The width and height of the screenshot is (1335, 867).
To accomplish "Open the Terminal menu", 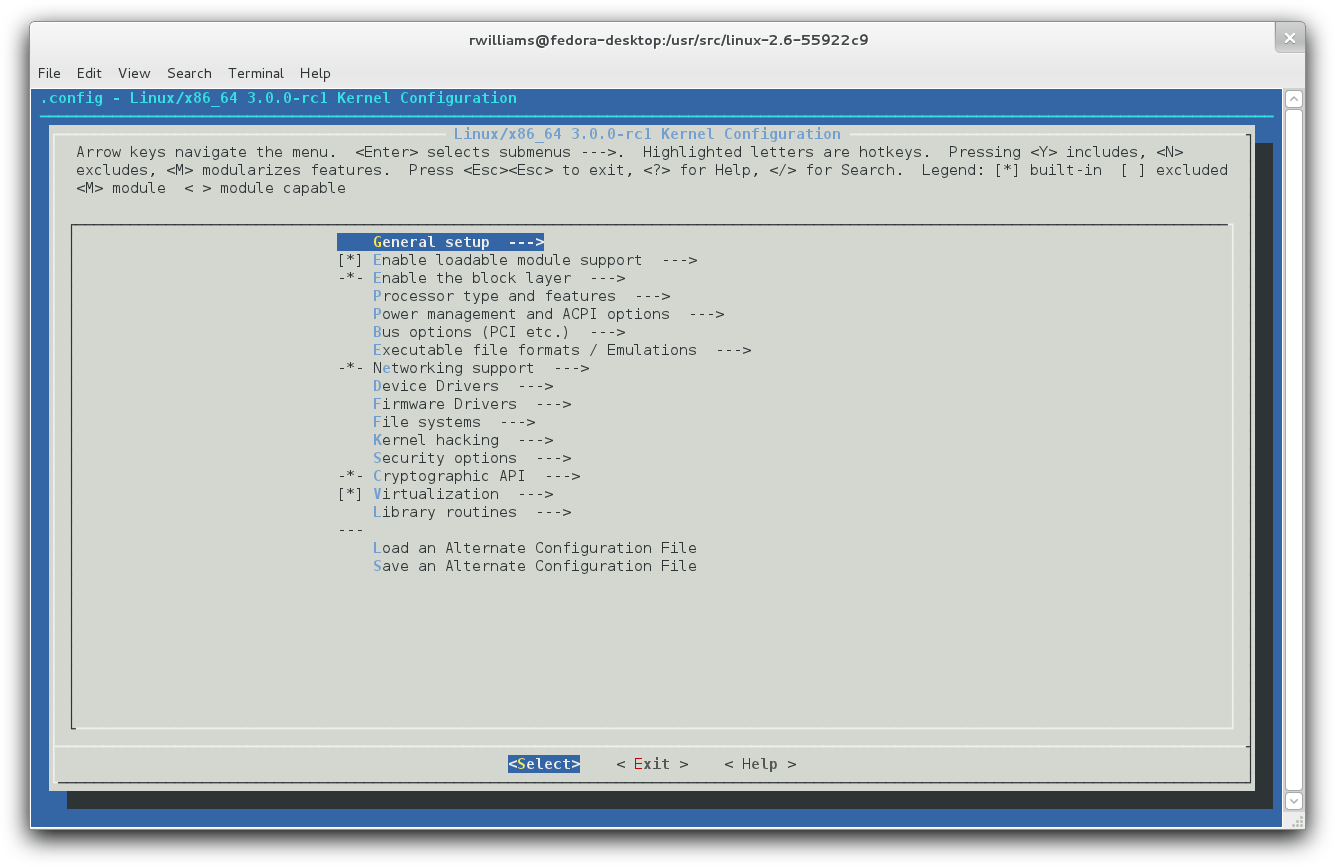I will pyautogui.click(x=256, y=73).
